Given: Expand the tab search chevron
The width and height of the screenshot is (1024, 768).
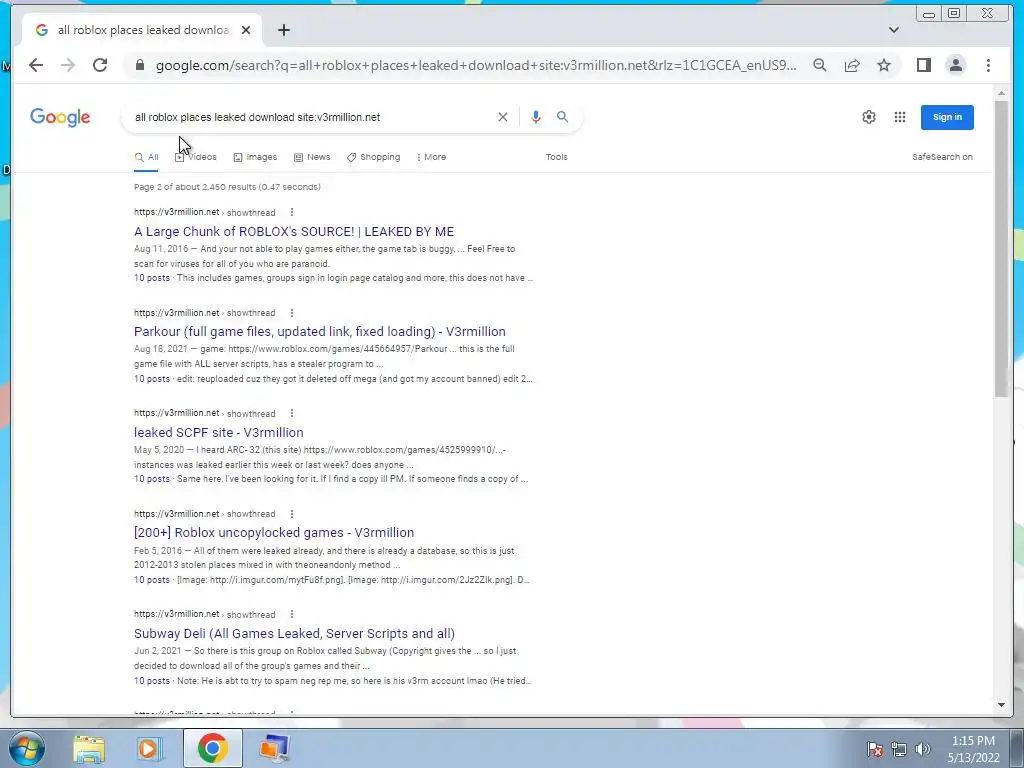Looking at the screenshot, I should pyautogui.click(x=893, y=30).
